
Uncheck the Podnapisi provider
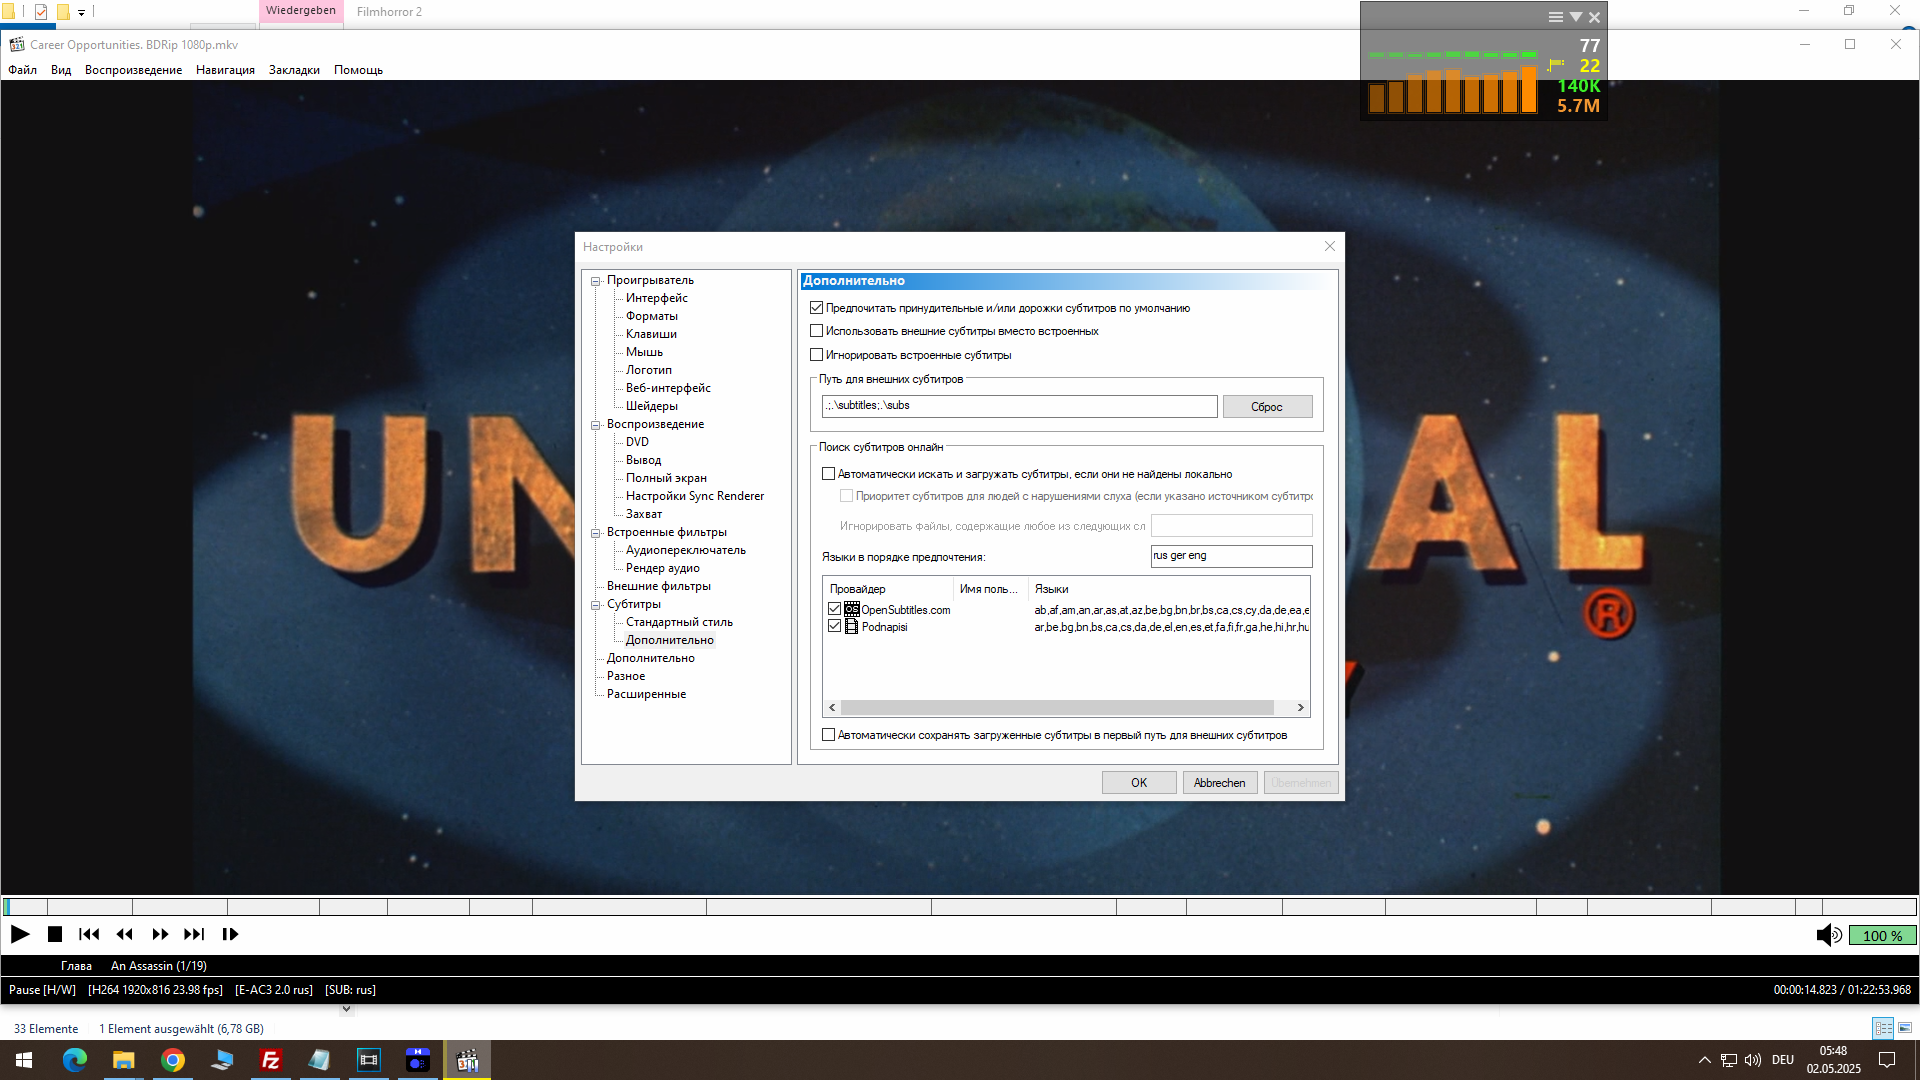pos(835,626)
